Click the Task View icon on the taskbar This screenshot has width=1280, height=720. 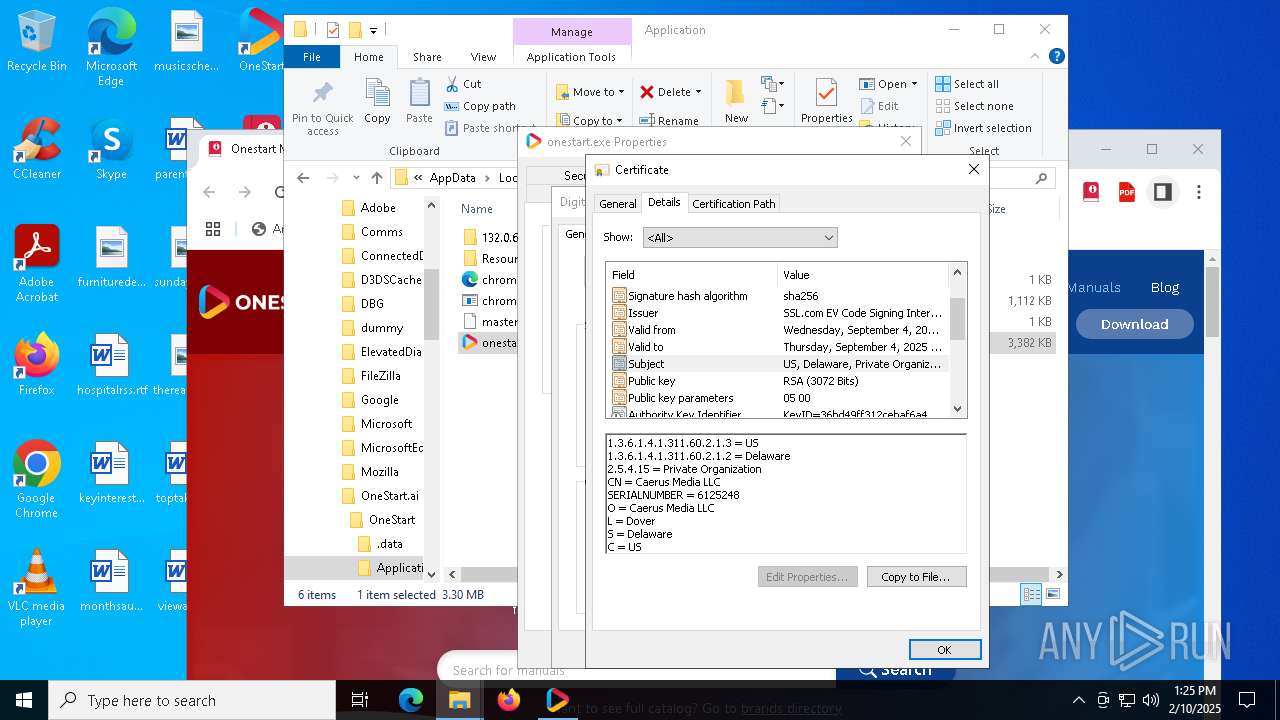[360, 700]
